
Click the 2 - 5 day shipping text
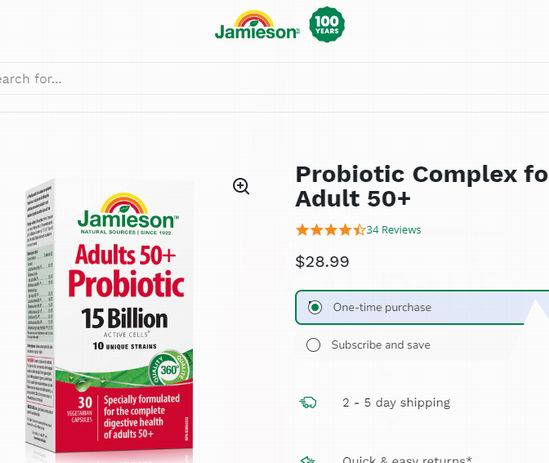tap(396, 403)
